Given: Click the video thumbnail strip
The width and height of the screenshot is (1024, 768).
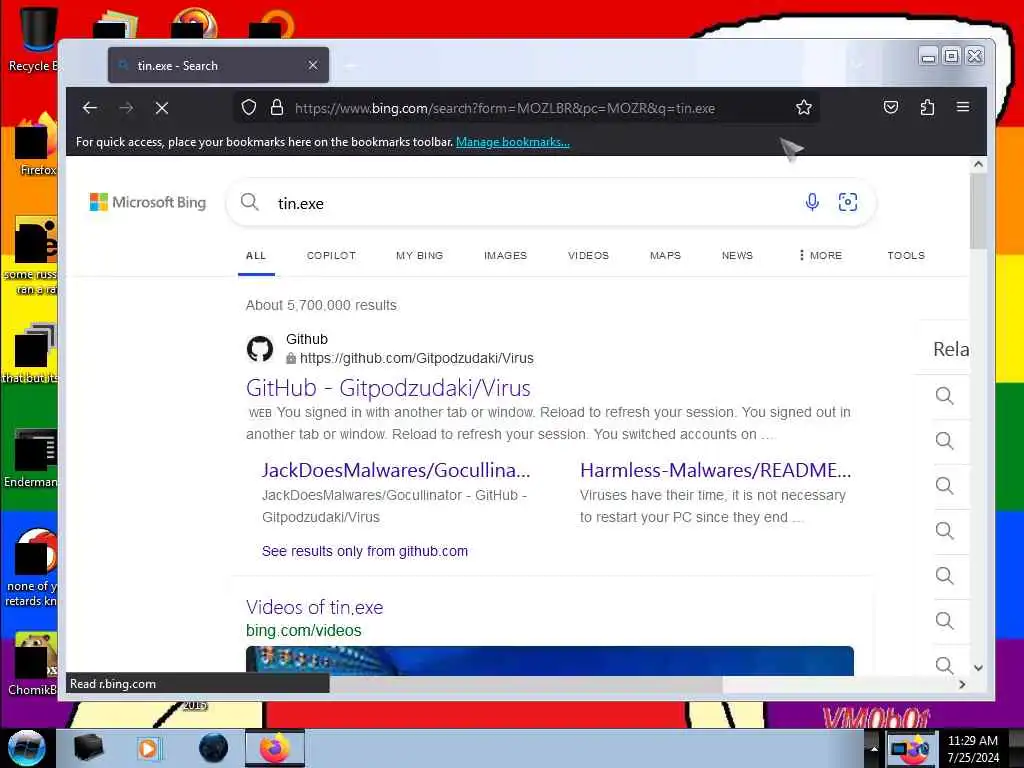Looking at the screenshot, I should click(550, 661).
